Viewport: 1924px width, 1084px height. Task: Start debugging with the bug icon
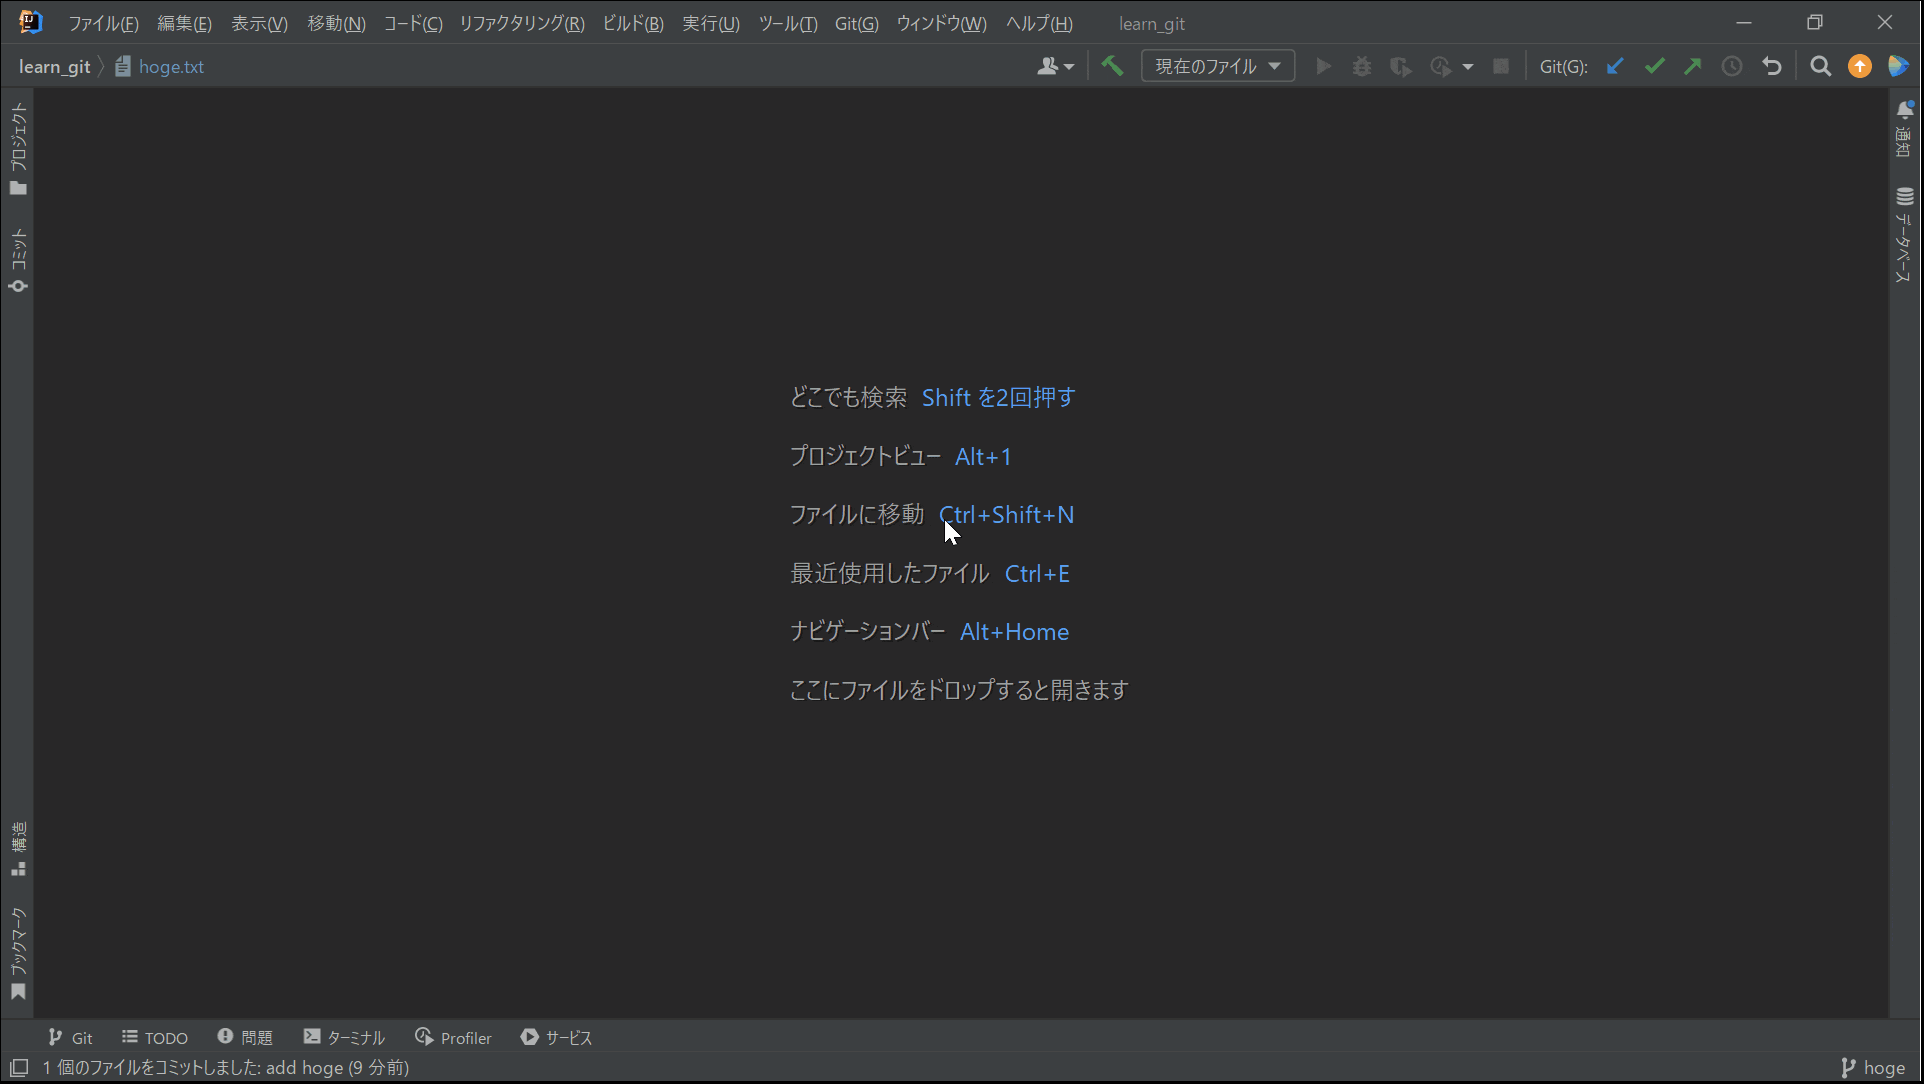(1362, 66)
